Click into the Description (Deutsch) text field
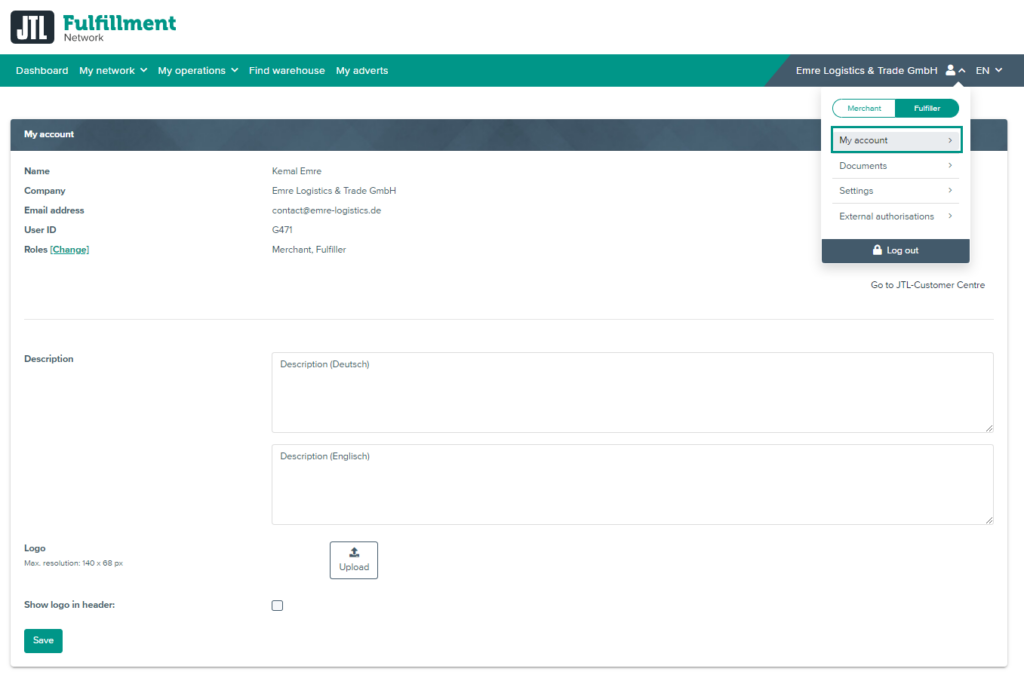1024x681 pixels. (632, 392)
